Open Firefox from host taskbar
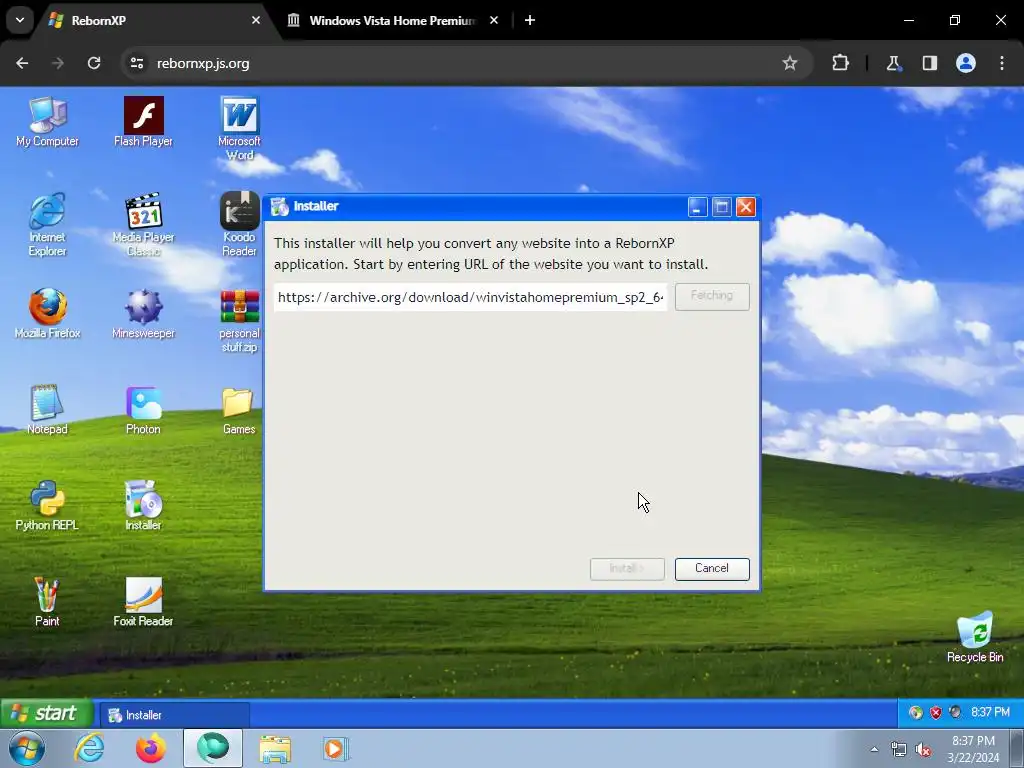Screen dimensions: 1024x768 (x=151, y=748)
